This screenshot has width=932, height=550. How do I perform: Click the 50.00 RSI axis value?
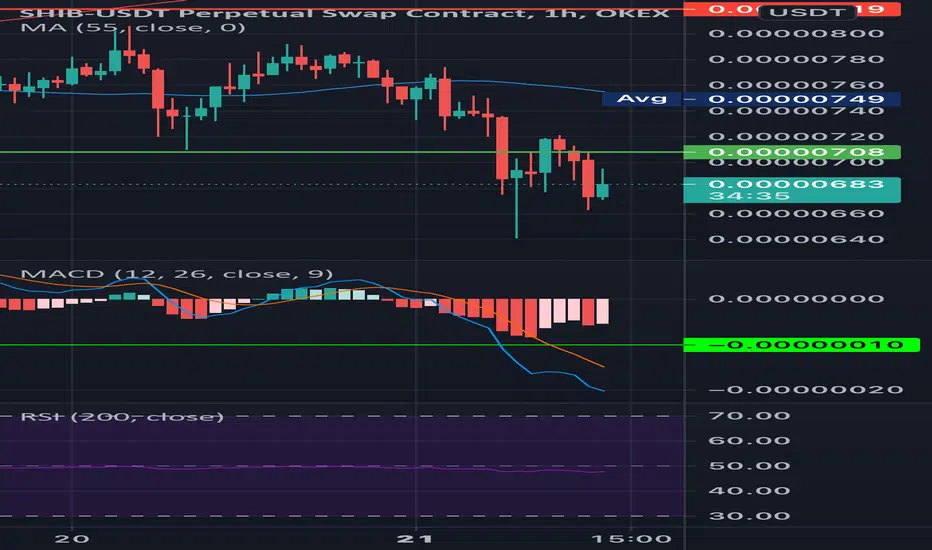click(x=749, y=466)
